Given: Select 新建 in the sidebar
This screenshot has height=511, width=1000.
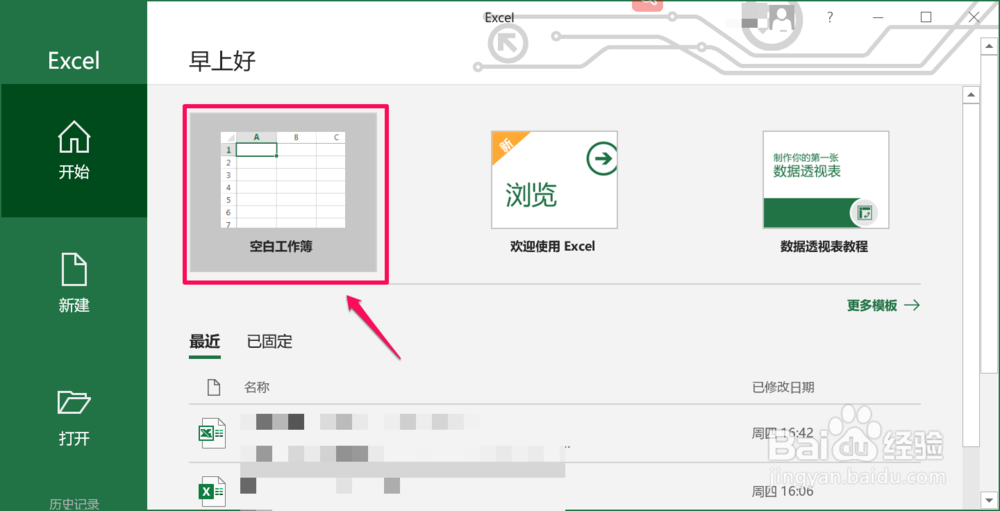Looking at the screenshot, I should [x=74, y=283].
